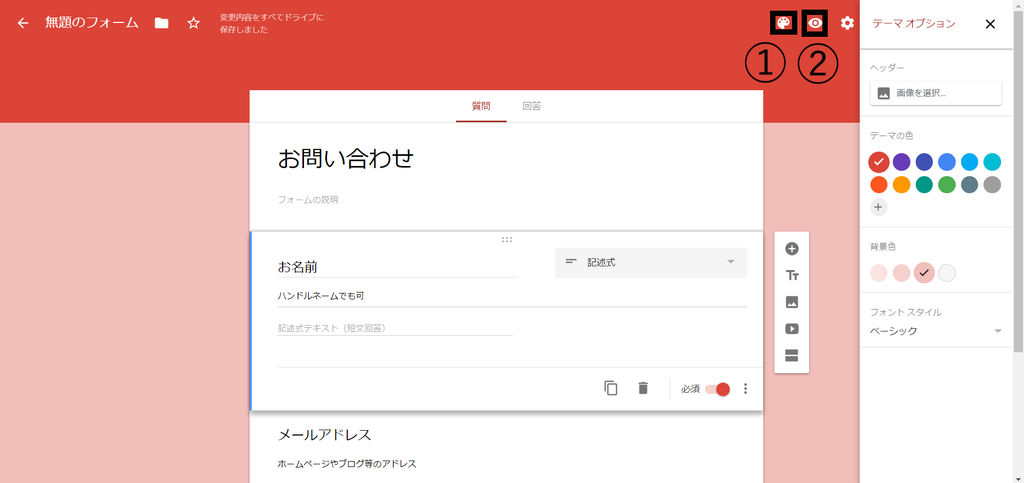1024x483 pixels.
Task: Add a section from the side toolbar
Action: pyautogui.click(x=792, y=356)
